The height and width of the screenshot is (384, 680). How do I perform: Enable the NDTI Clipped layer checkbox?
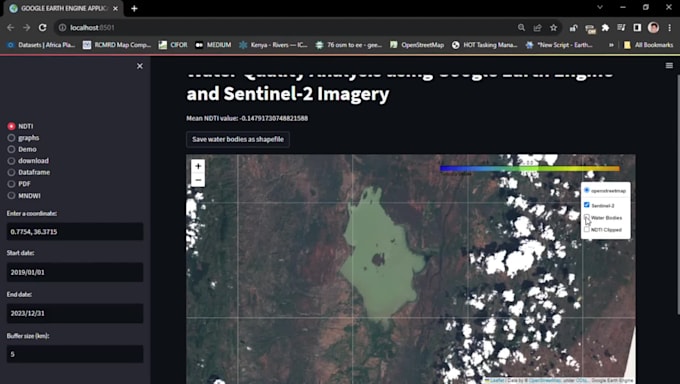[x=587, y=229]
